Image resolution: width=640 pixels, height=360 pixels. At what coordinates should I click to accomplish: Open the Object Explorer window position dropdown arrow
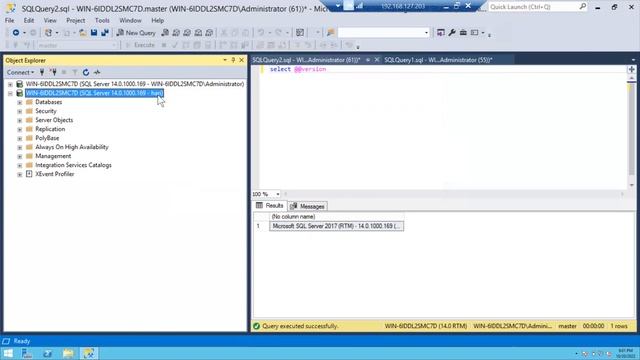click(224, 60)
